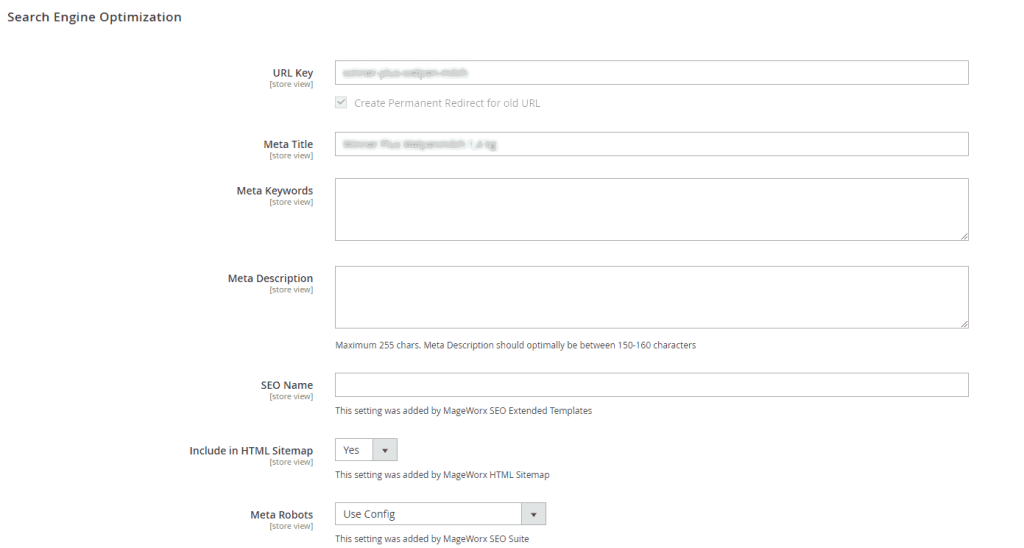Screen dimensions: 1024x548
Task: Open the Meta Robots Use Config dropdown
Action: point(440,514)
